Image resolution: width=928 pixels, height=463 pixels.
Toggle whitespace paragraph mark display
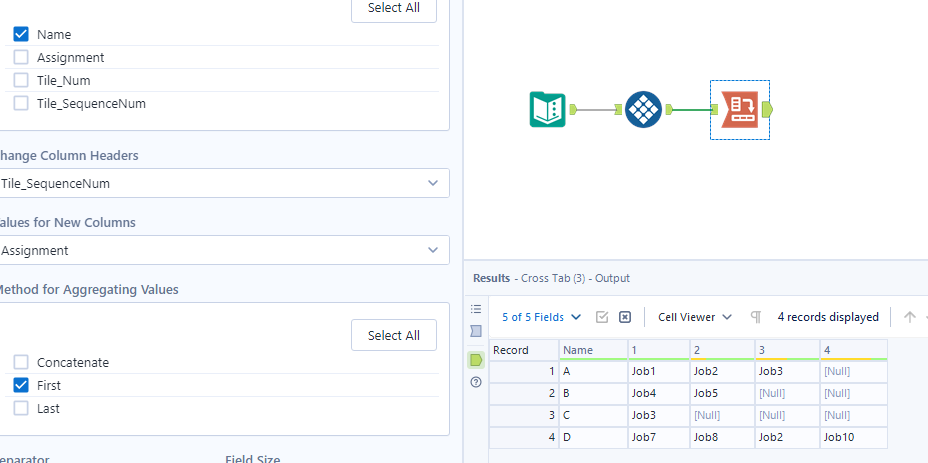756,317
